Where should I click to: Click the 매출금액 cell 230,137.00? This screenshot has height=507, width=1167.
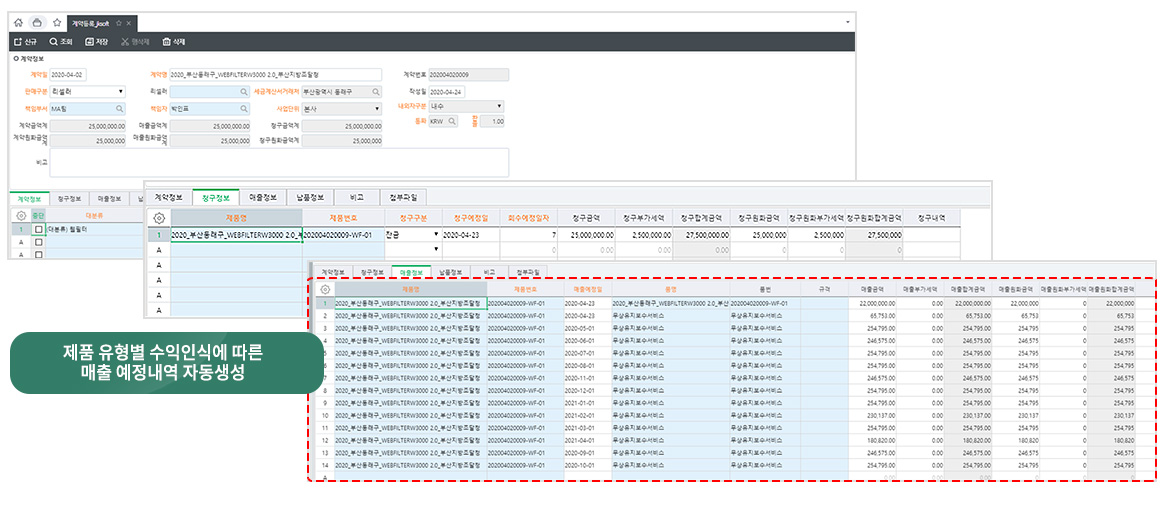tap(872, 415)
